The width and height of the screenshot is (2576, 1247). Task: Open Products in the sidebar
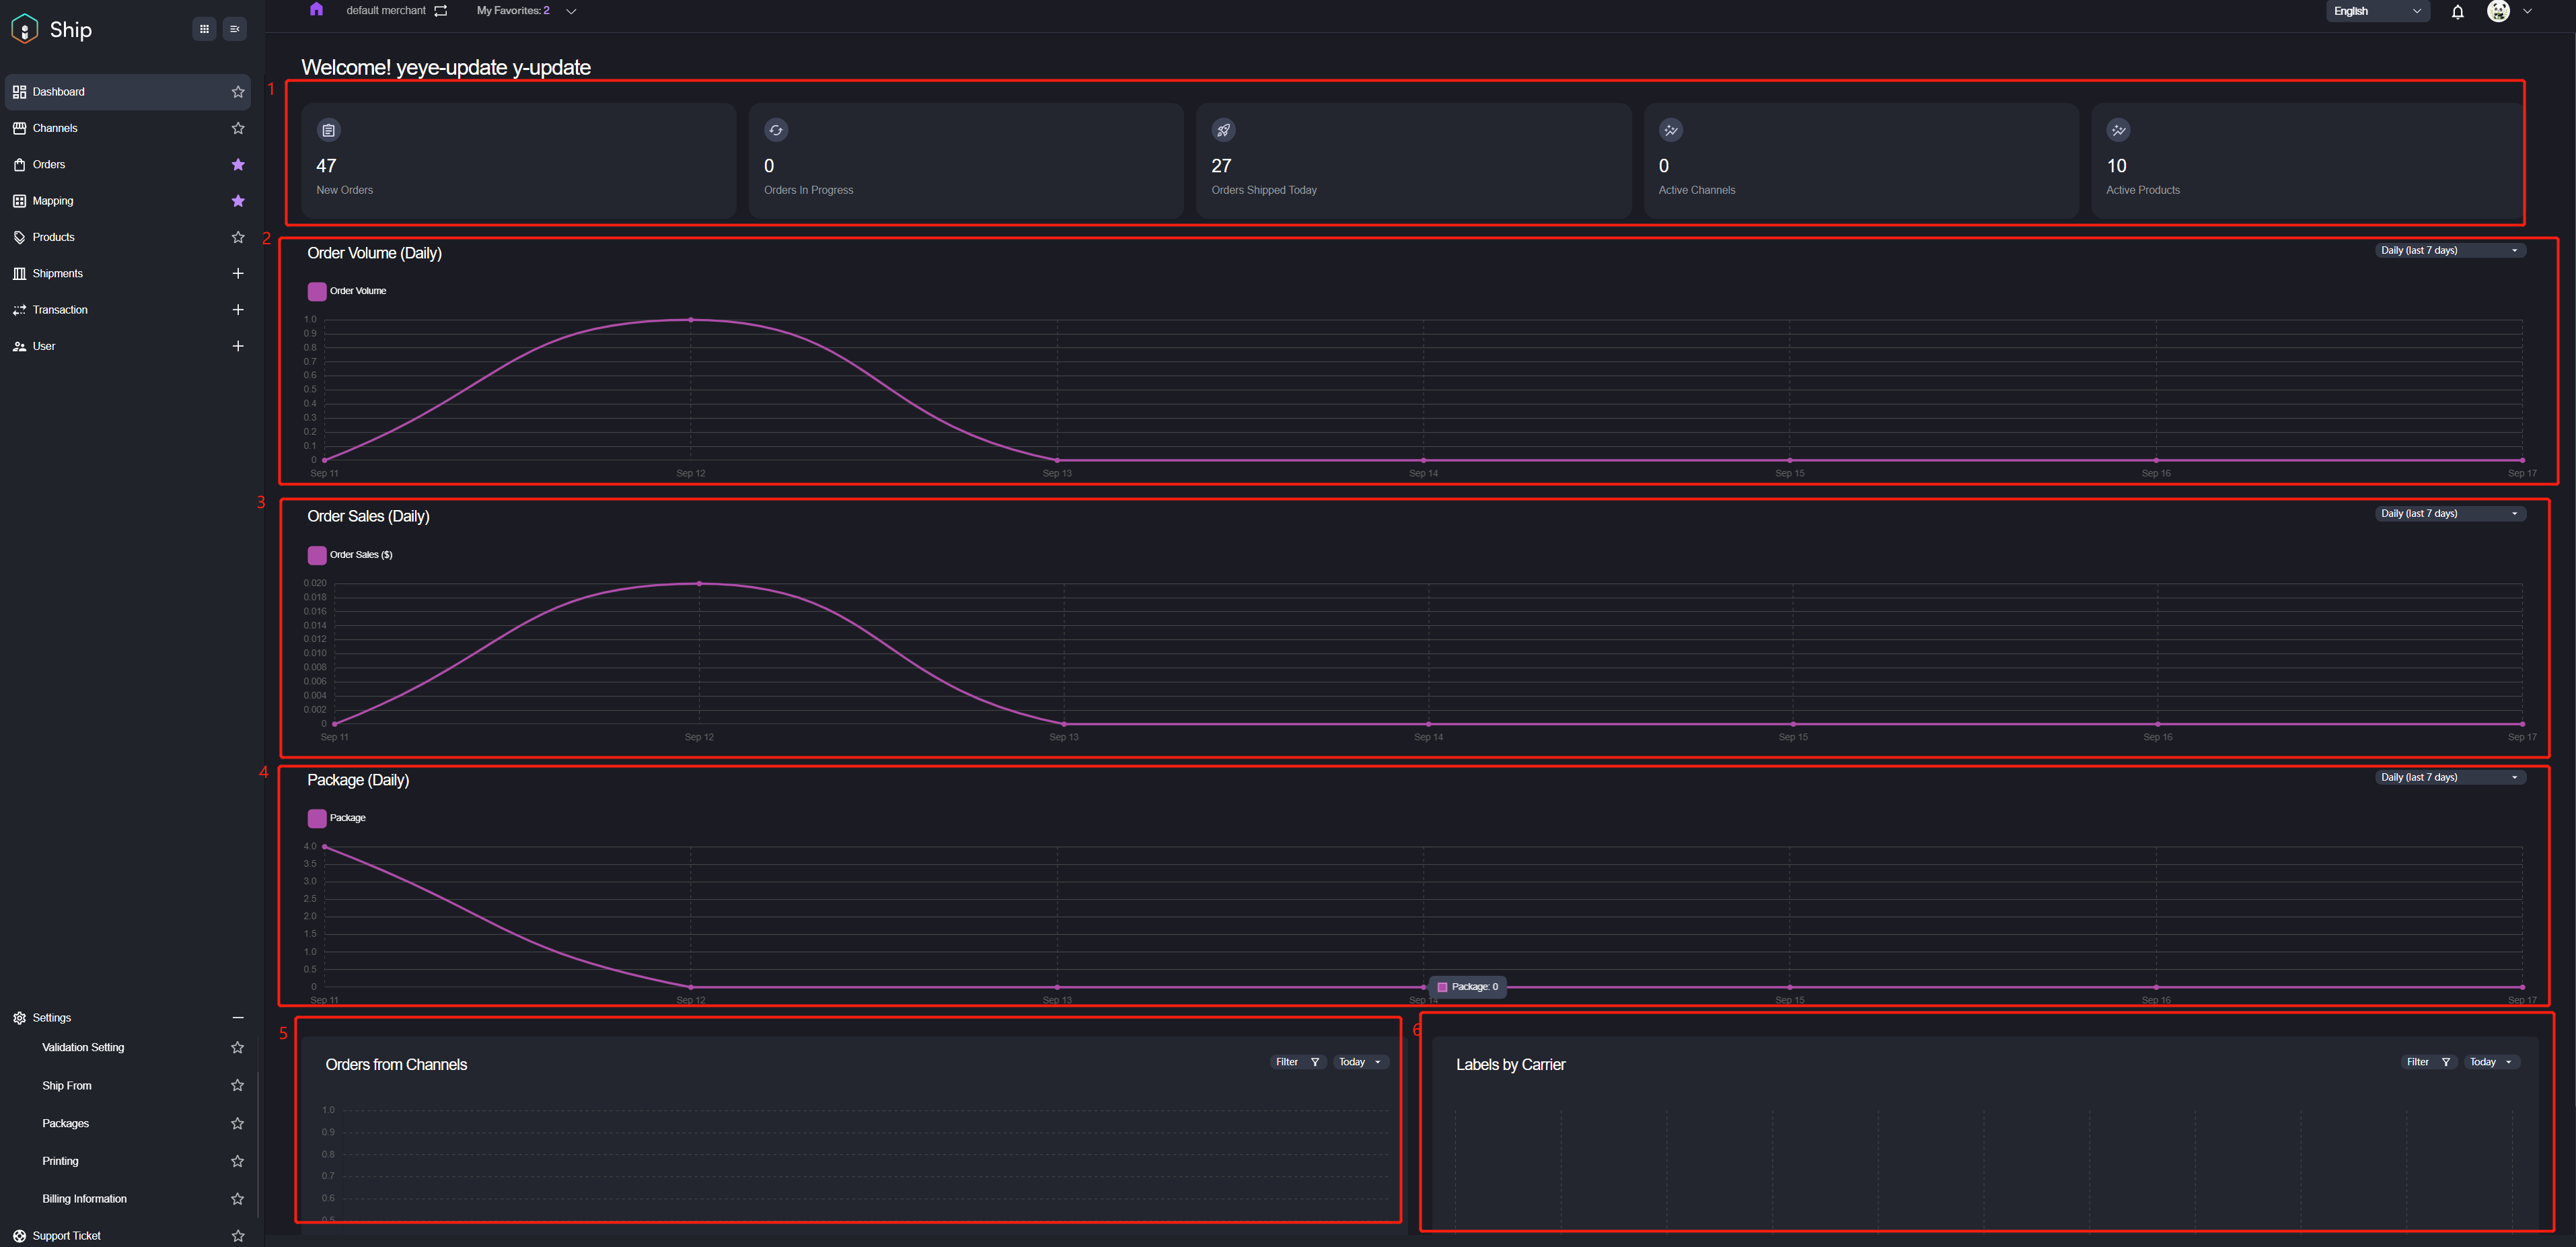(54, 237)
